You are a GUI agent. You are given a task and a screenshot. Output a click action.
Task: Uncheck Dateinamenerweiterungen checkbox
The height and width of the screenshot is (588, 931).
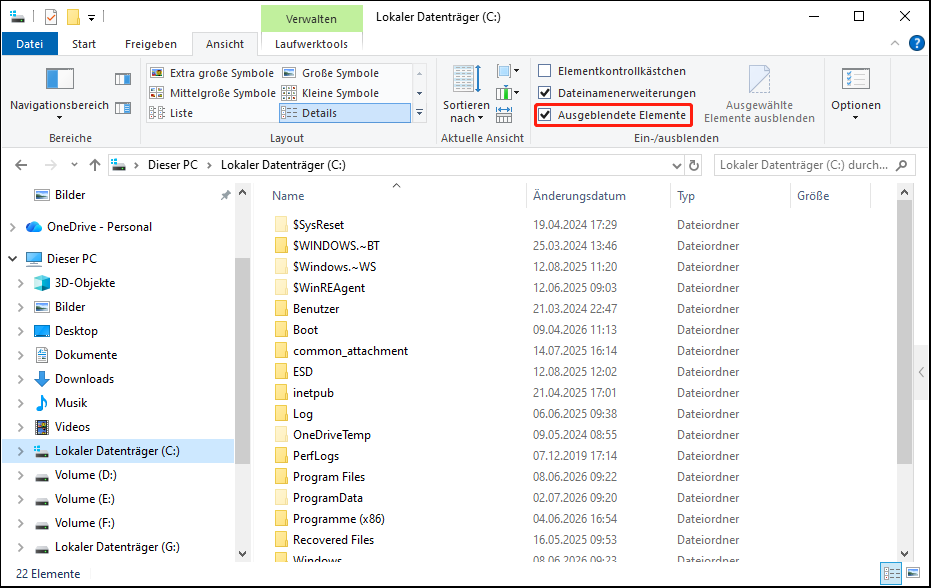544,93
